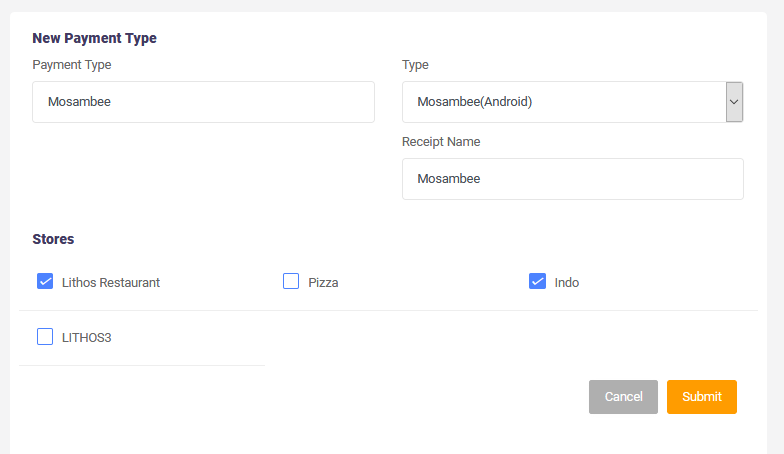Click the Type field label
The height and width of the screenshot is (454, 784).
tap(415, 65)
